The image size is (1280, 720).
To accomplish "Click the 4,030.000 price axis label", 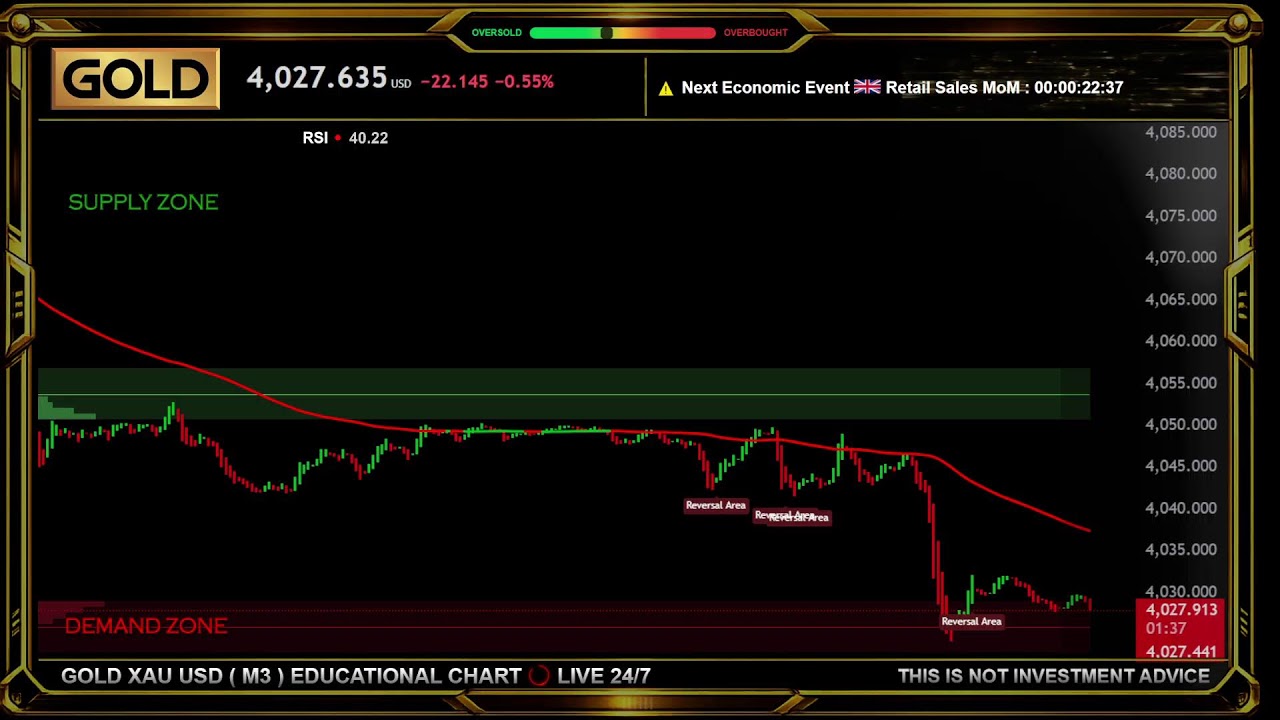I will pyautogui.click(x=1181, y=592).
